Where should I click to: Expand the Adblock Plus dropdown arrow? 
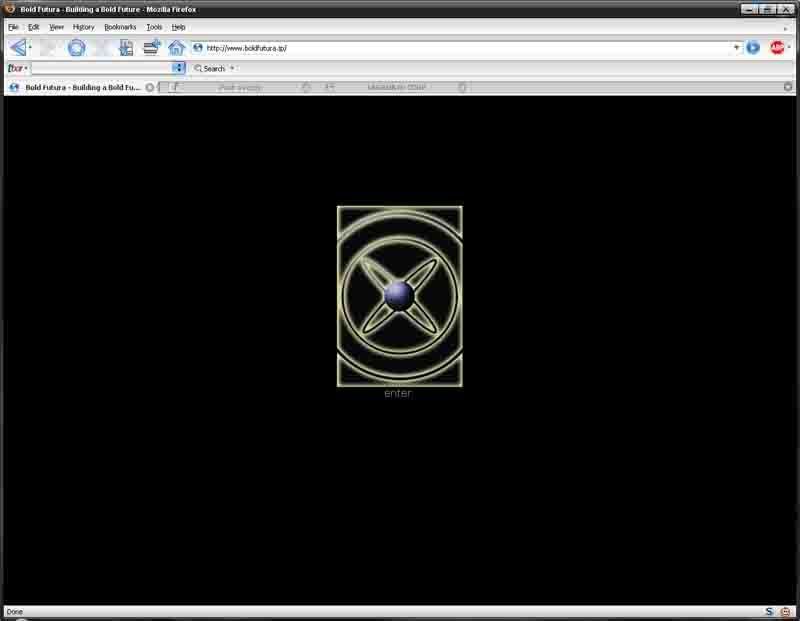click(789, 47)
